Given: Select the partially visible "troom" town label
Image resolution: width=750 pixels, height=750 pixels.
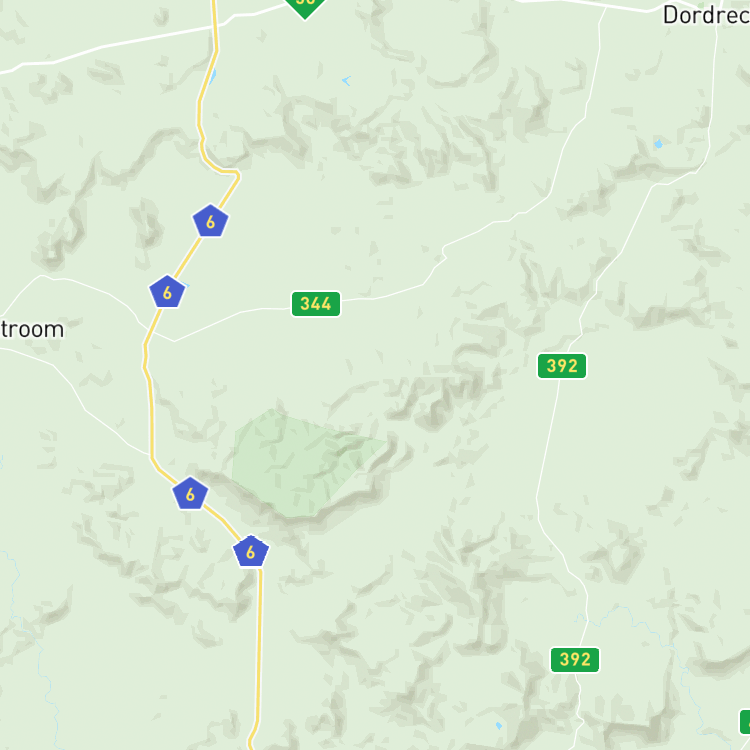Looking at the screenshot, I should pyautogui.click(x=32, y=330).
